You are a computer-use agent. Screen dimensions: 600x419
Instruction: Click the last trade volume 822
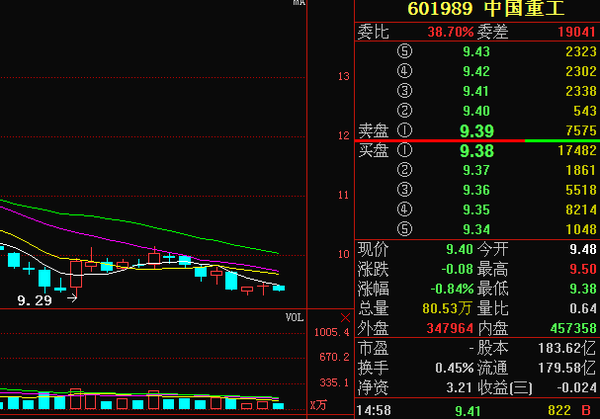pos(559,411)
